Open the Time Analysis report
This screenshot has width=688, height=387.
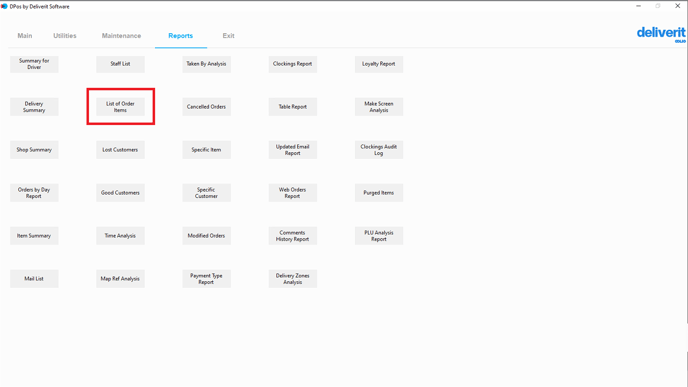[120, 236]
